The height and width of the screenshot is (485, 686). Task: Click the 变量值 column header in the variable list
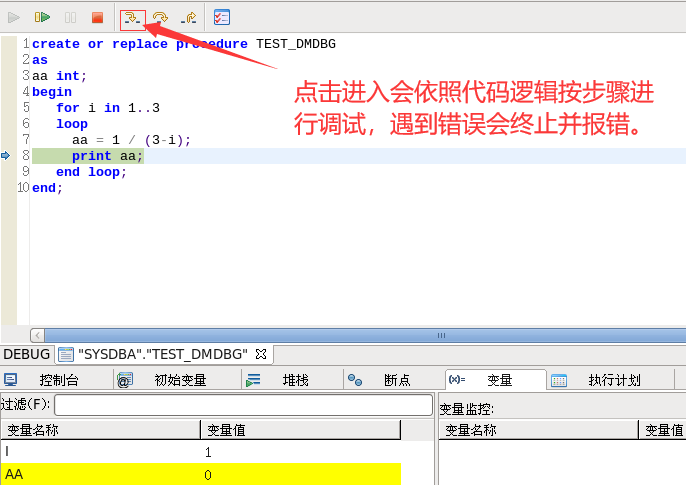tap(301, 430)
